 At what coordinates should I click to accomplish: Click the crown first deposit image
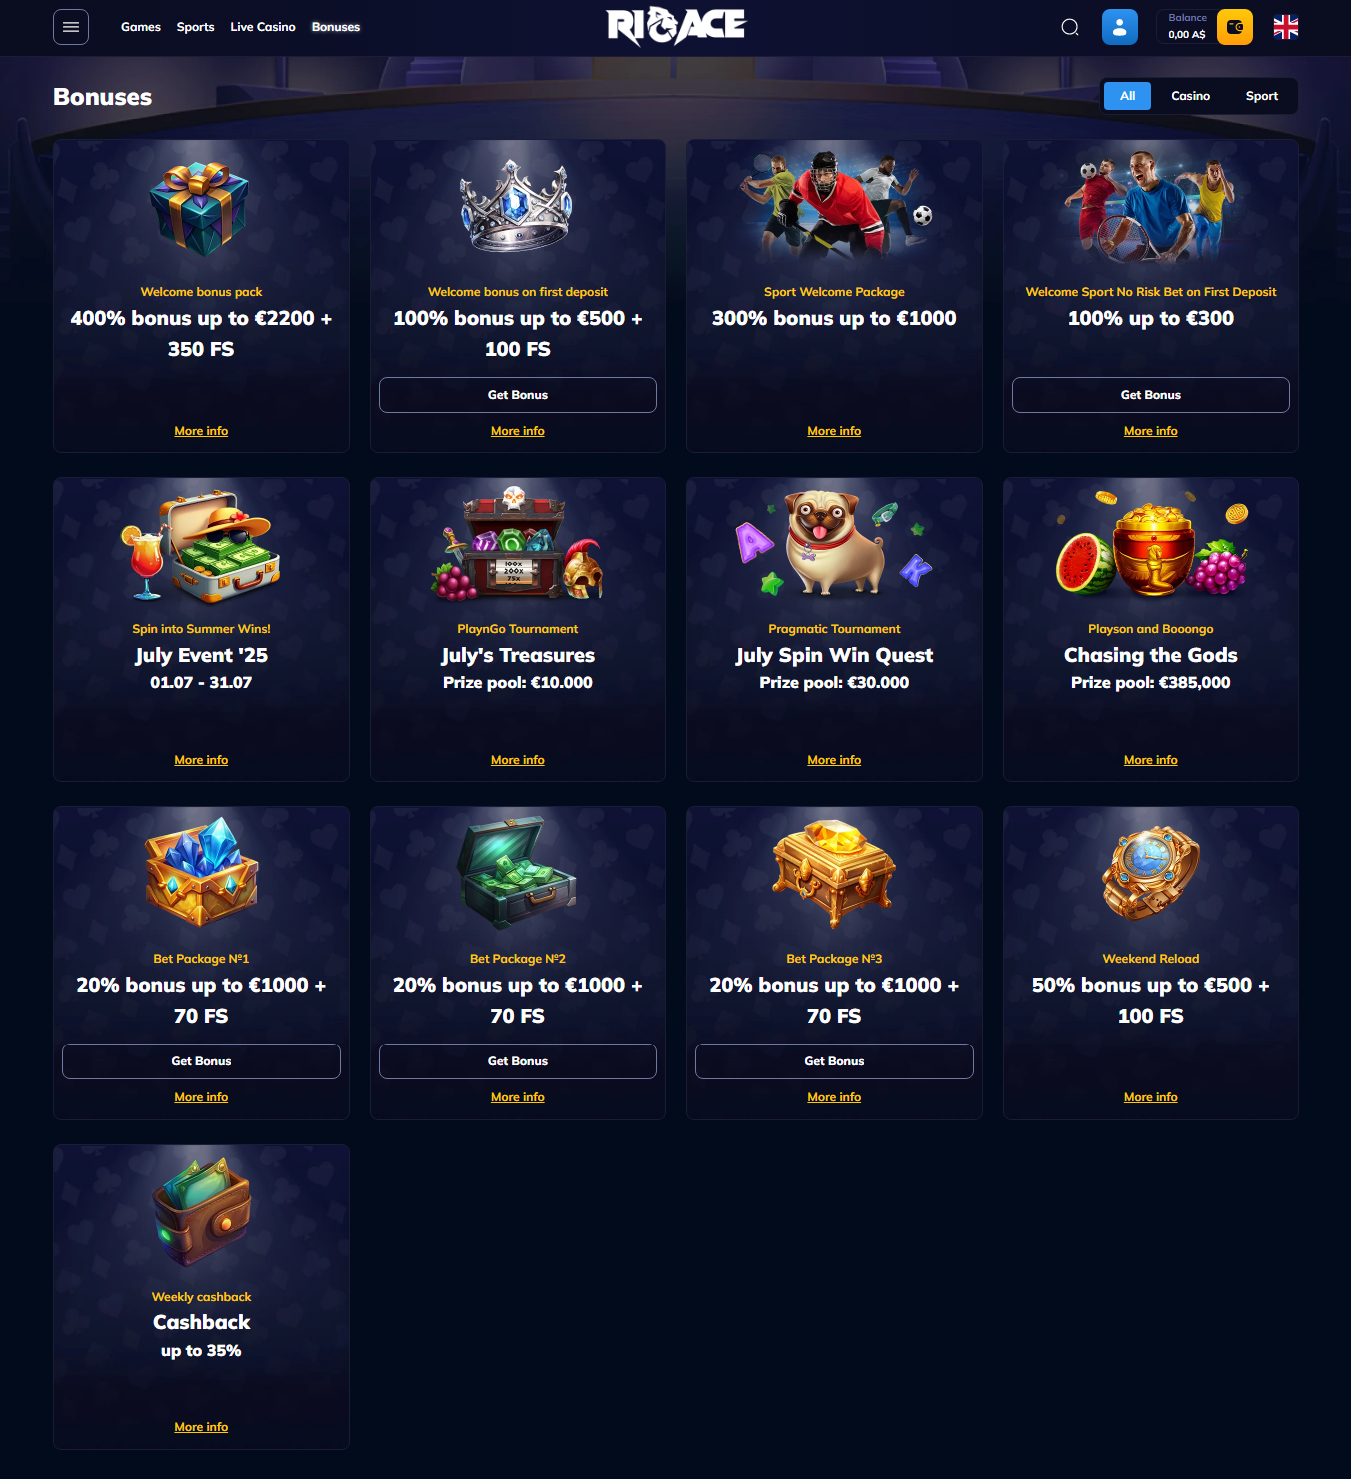point(517,206)
